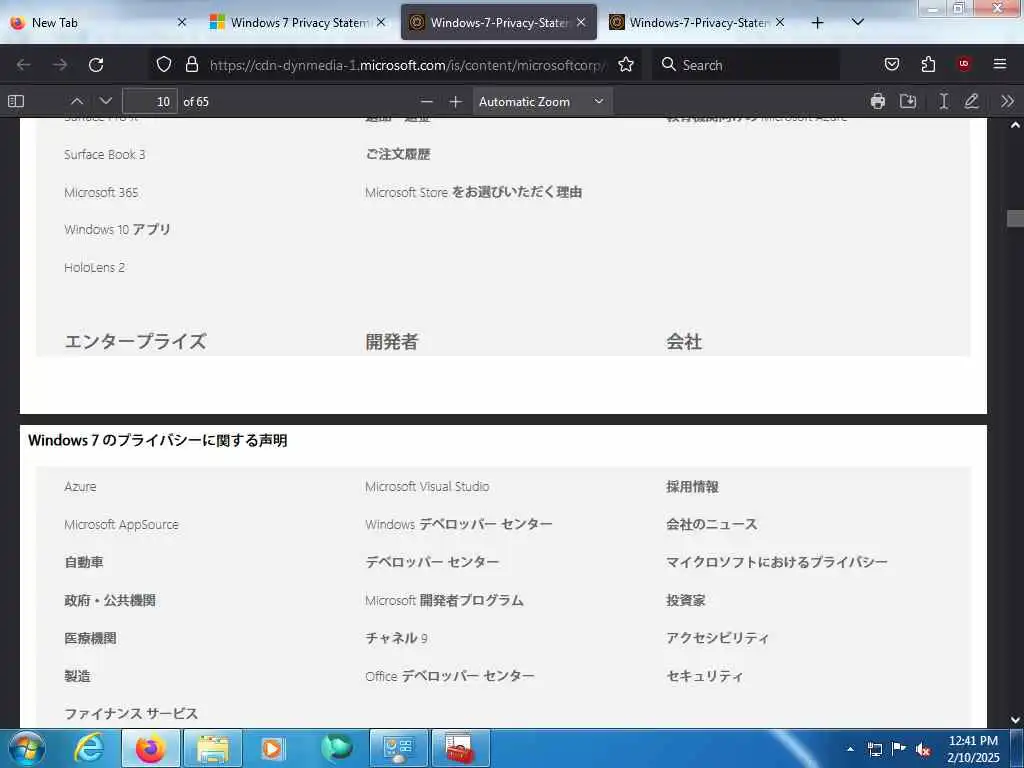
Task: Click the セキュリティ link
Action: pyautogui.click(x=705, y=676)
